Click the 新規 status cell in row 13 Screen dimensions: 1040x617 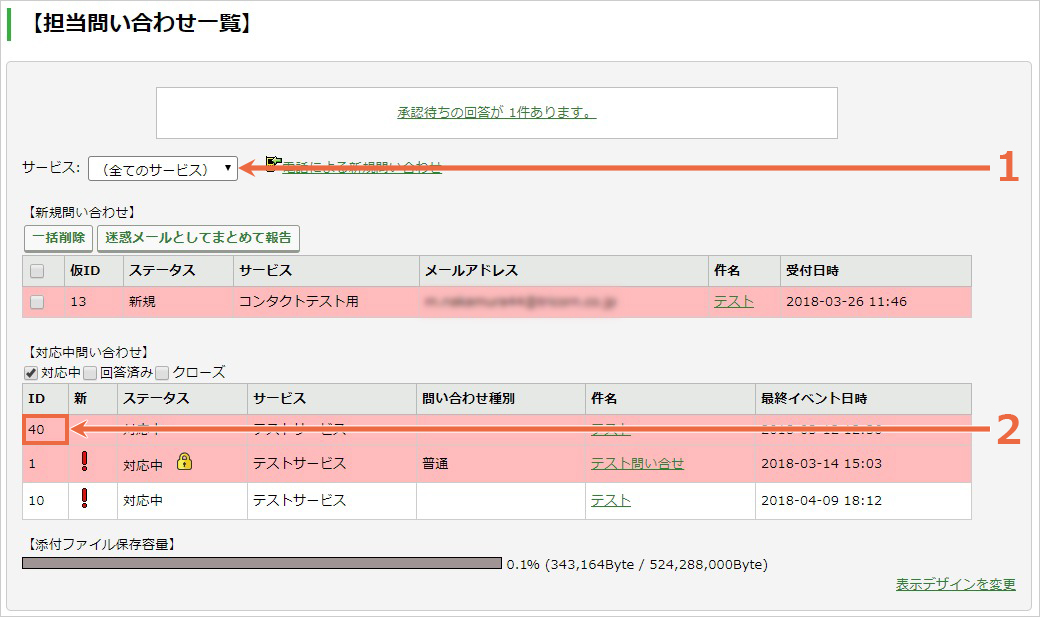coord(178,301)
